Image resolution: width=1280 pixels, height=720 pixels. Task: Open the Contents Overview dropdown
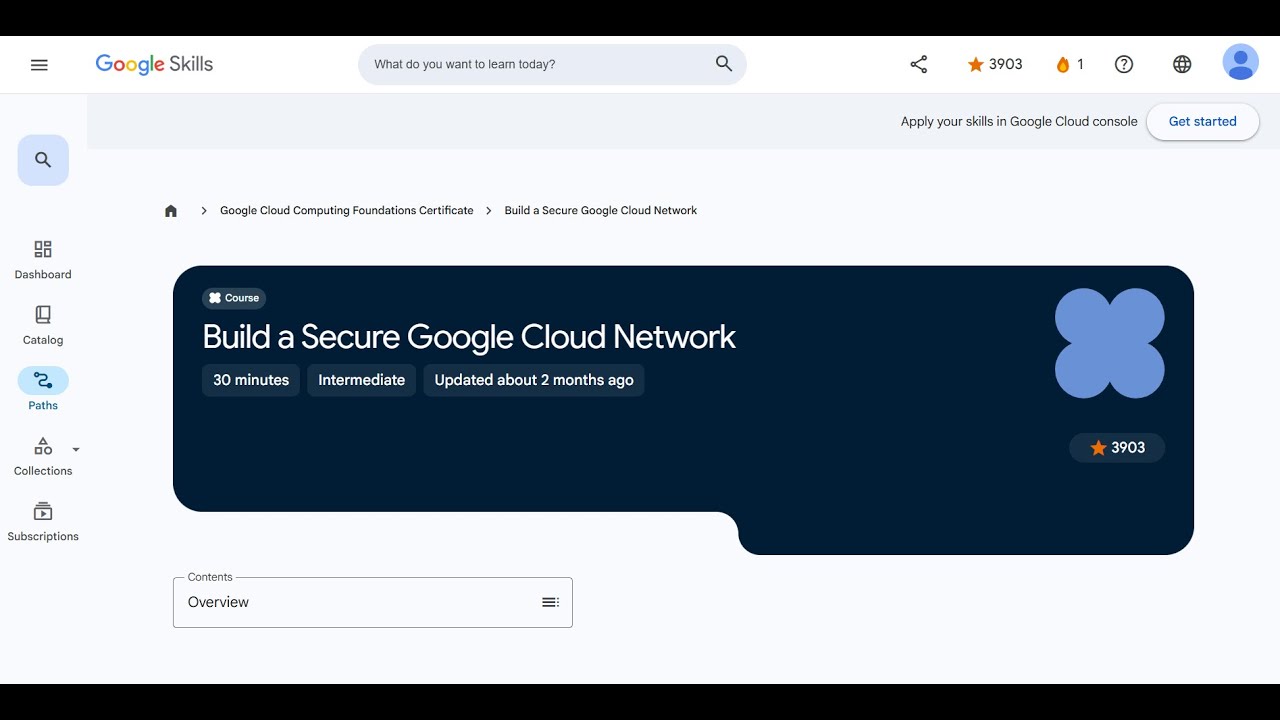[x=373, y=602]
